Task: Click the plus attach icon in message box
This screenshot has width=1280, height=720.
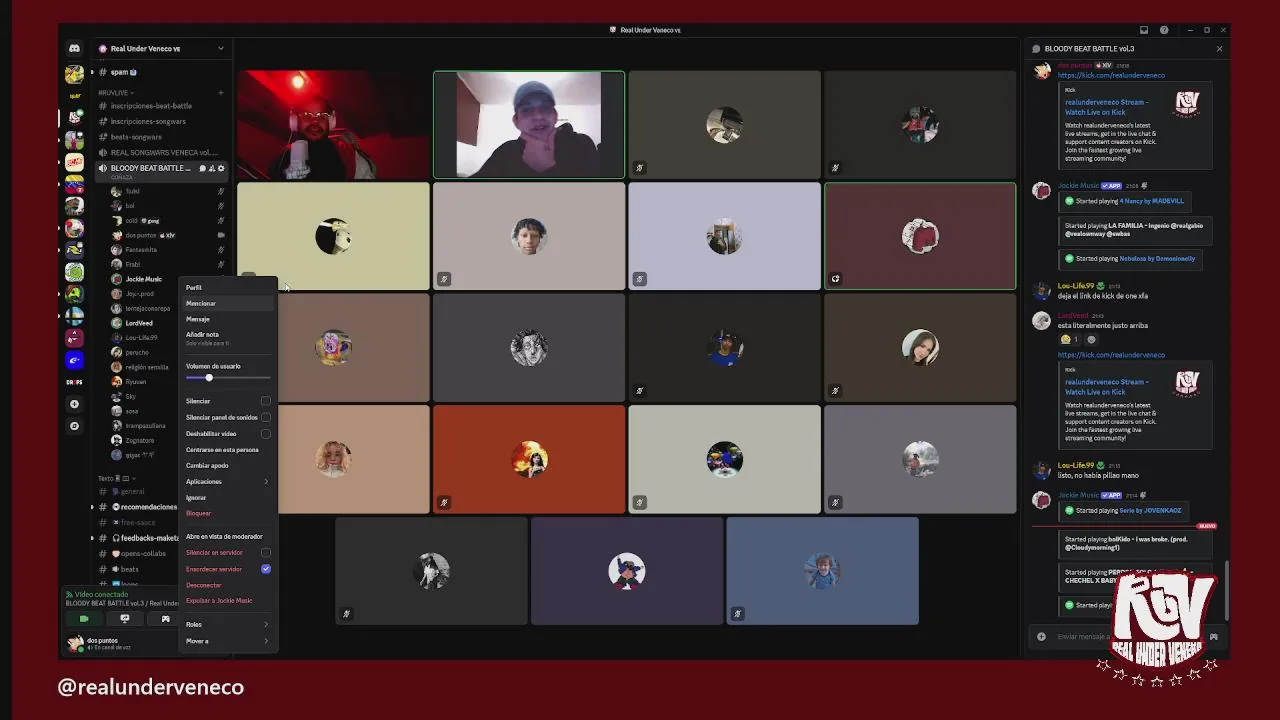Action: (1041, 636)
